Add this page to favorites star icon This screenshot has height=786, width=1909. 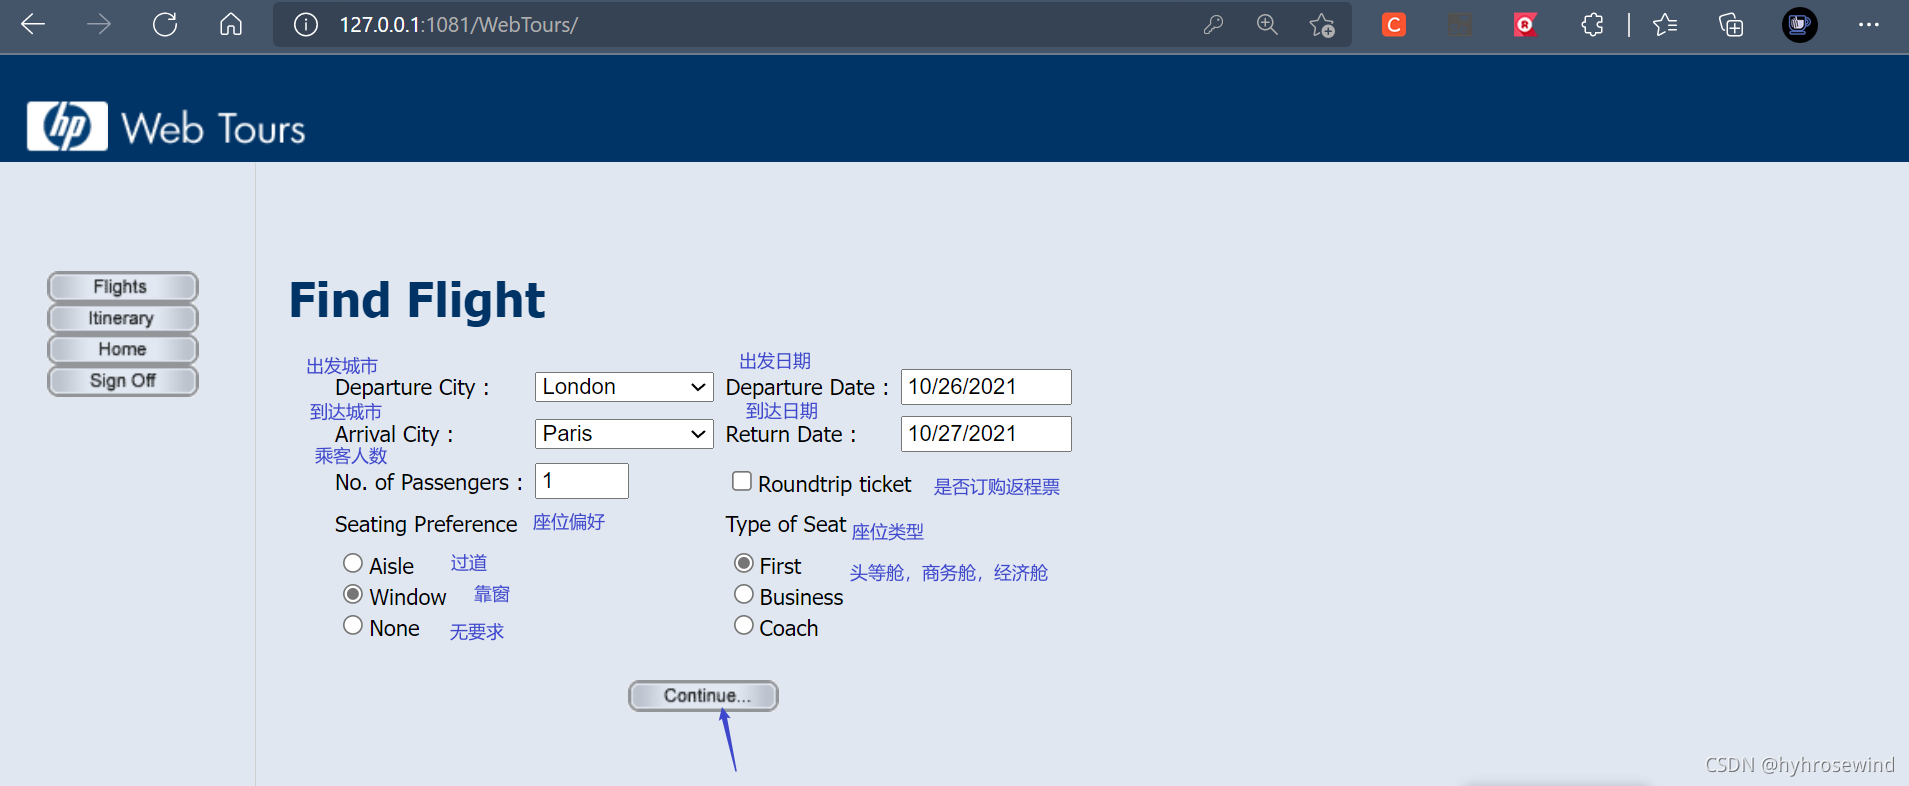(x=1322, y=25)
